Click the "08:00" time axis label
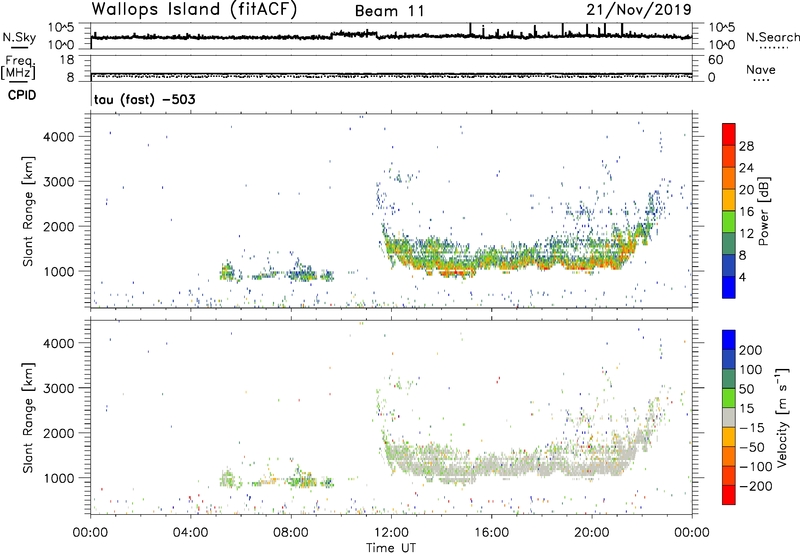 [x=291, y=533]
